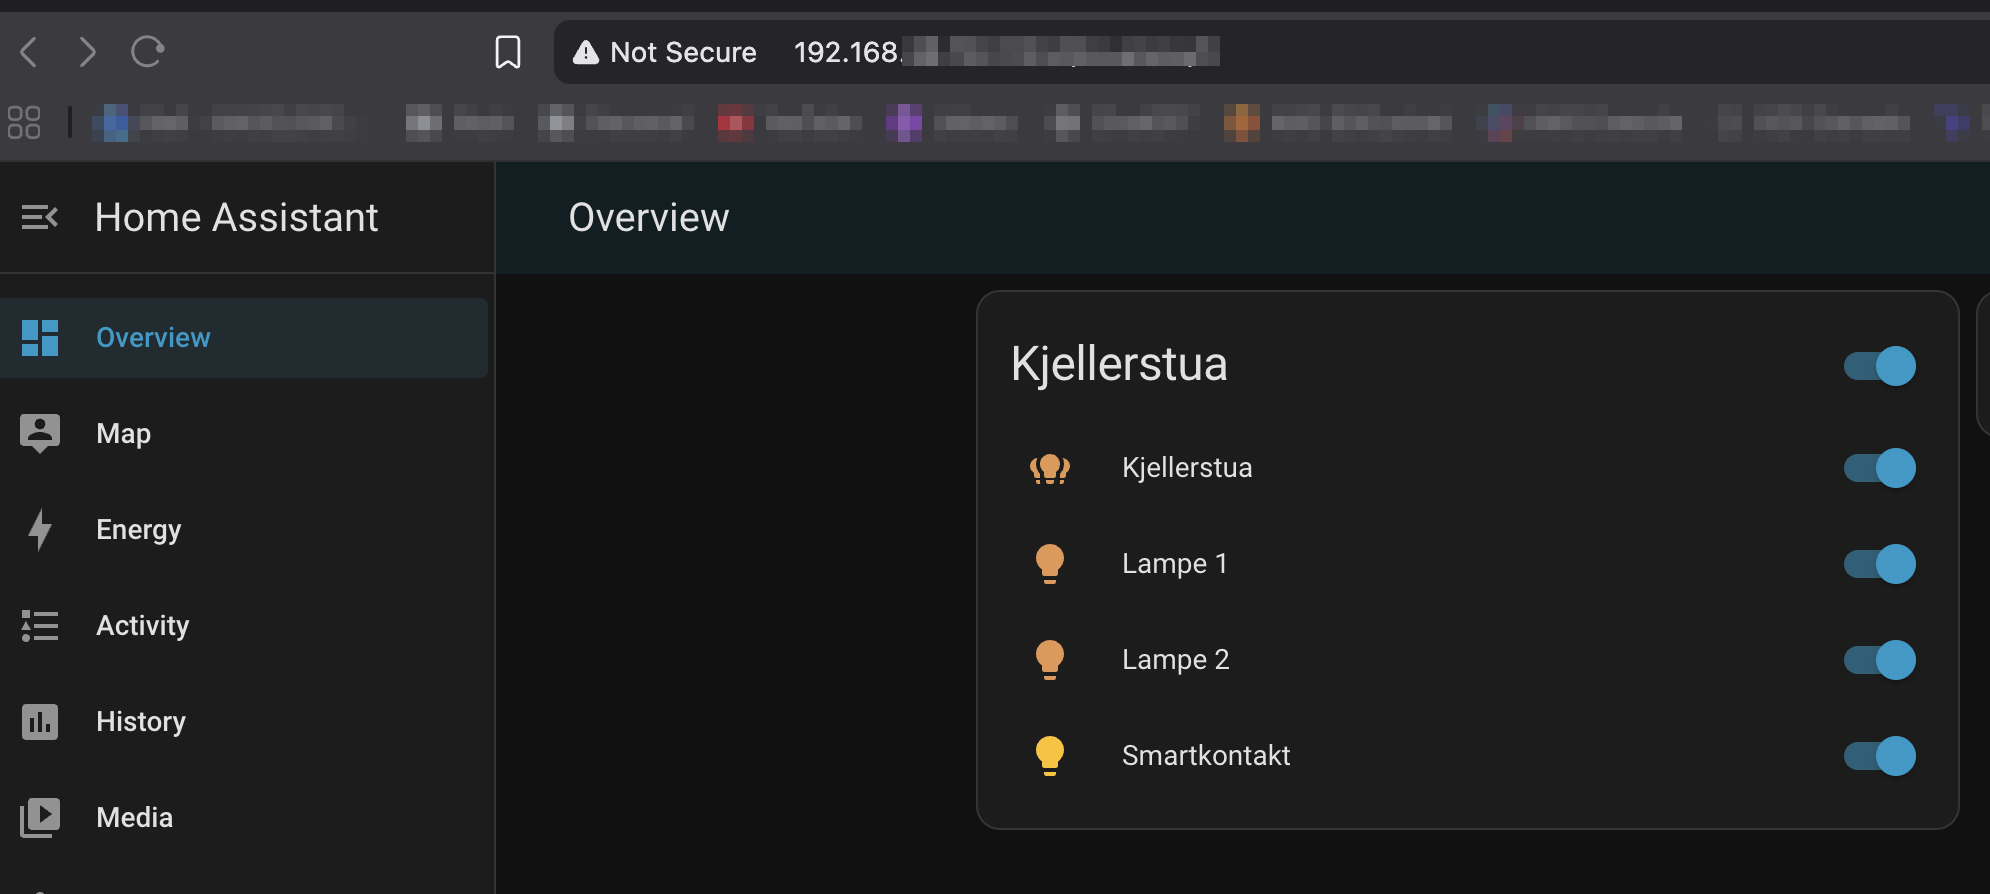Click the Lampe 2 entity name
The image size is (1990, 894).
(1175, 660)
